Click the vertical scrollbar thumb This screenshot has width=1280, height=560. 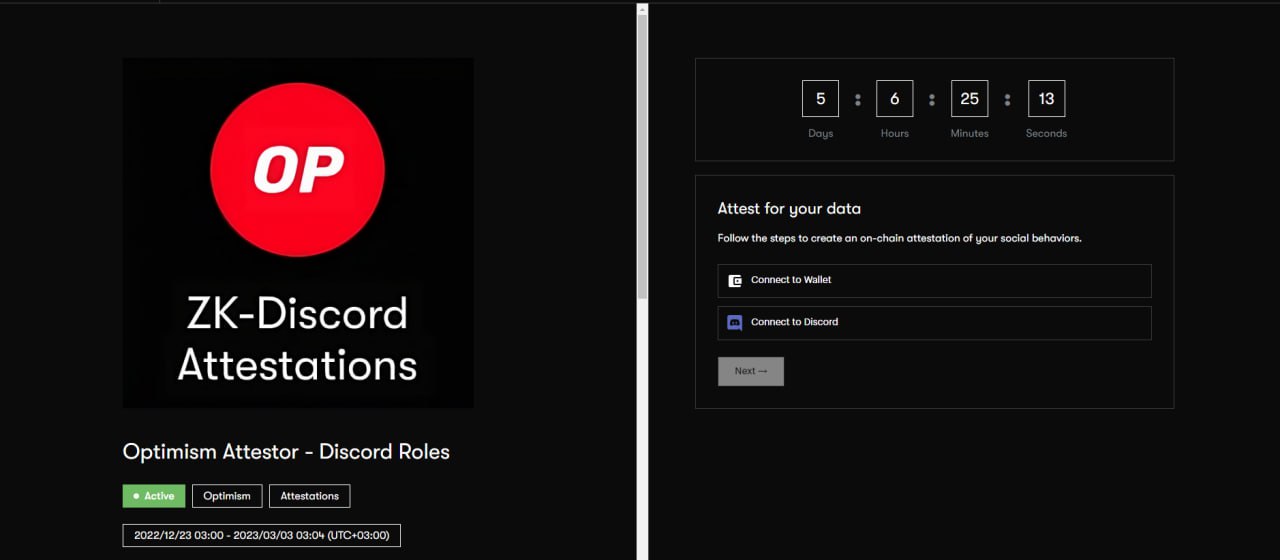[x=643, y=156]
